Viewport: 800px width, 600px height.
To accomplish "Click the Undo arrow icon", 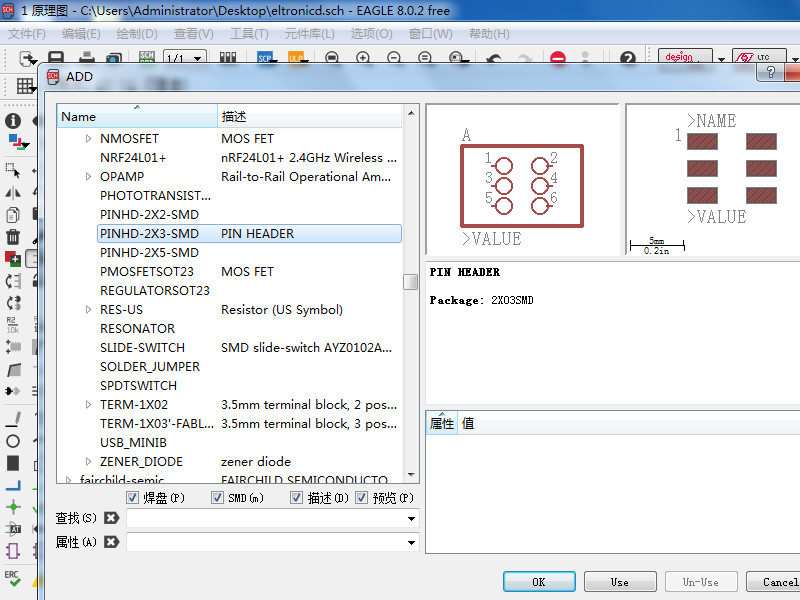I will [494, 58].
